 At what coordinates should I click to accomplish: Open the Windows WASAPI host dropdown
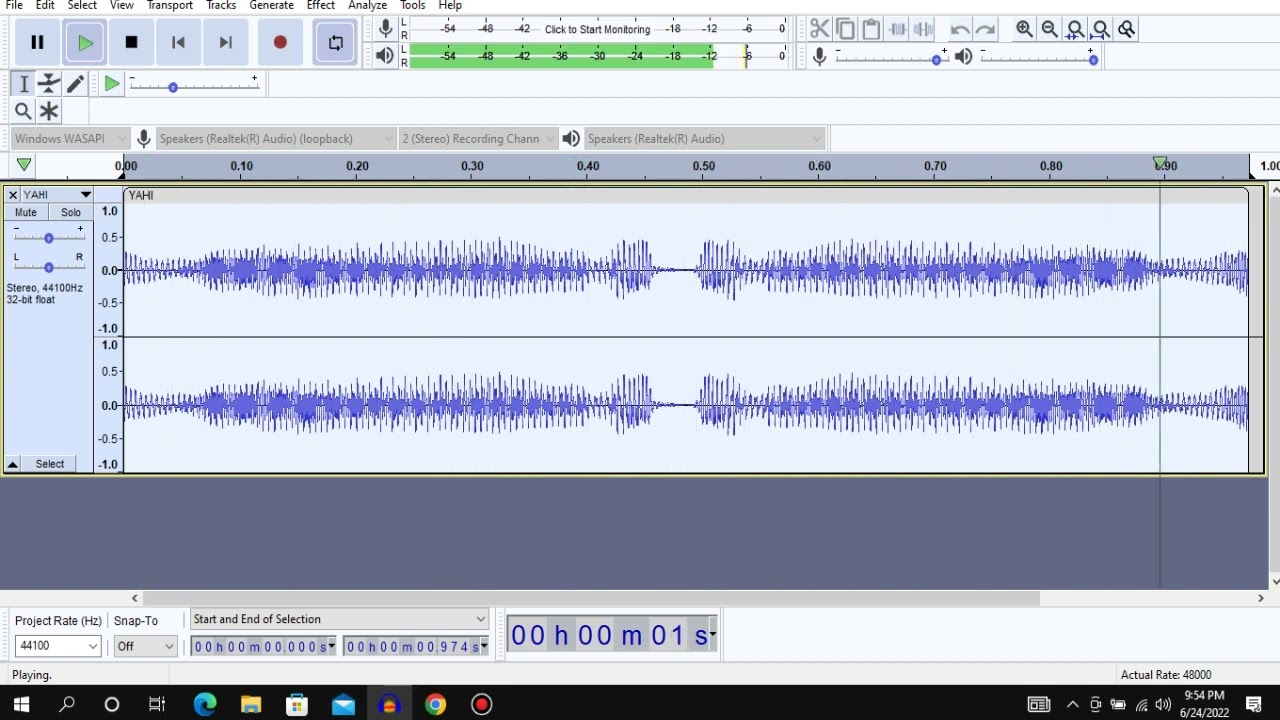(x=70, y=139)
